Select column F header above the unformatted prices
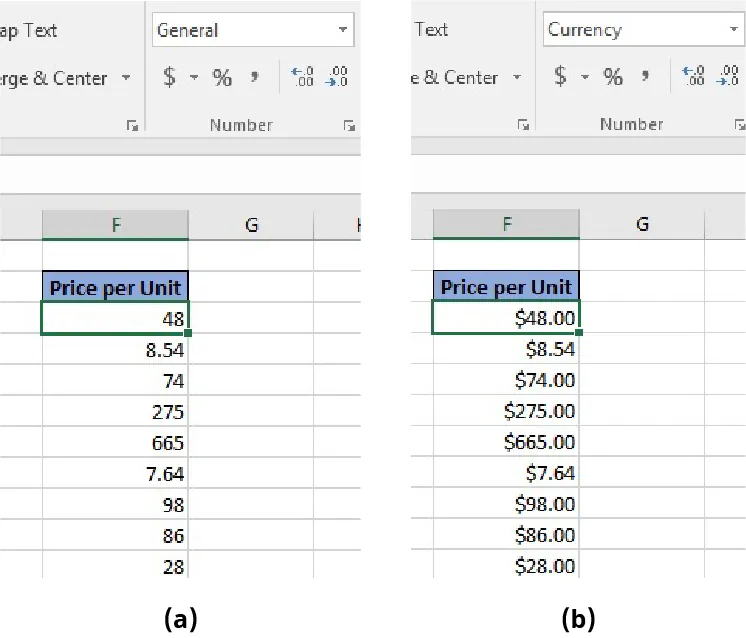 [x=115, y=225]
